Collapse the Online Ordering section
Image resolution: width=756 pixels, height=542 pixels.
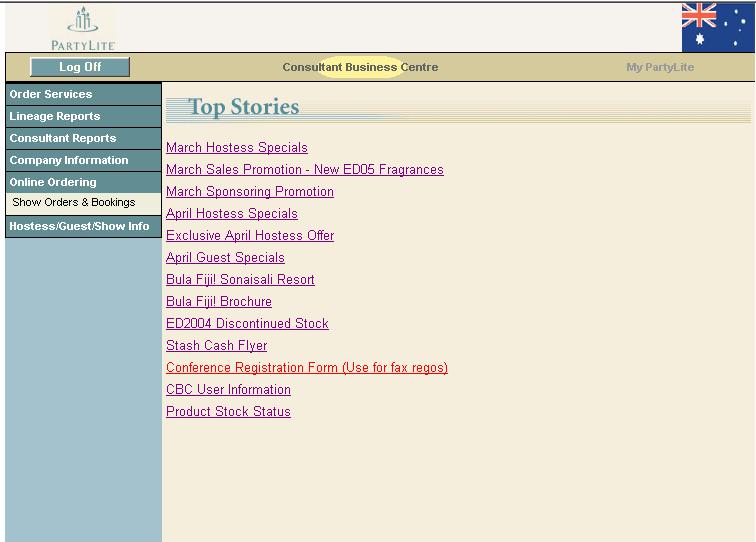pyautogui.click(x=83, y=182)
